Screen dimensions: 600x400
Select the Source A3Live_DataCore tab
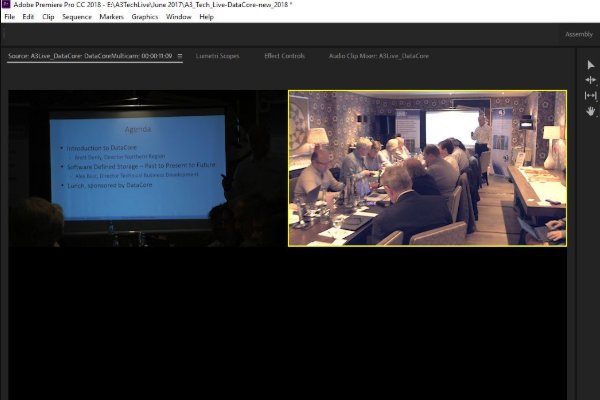(90, 56)
